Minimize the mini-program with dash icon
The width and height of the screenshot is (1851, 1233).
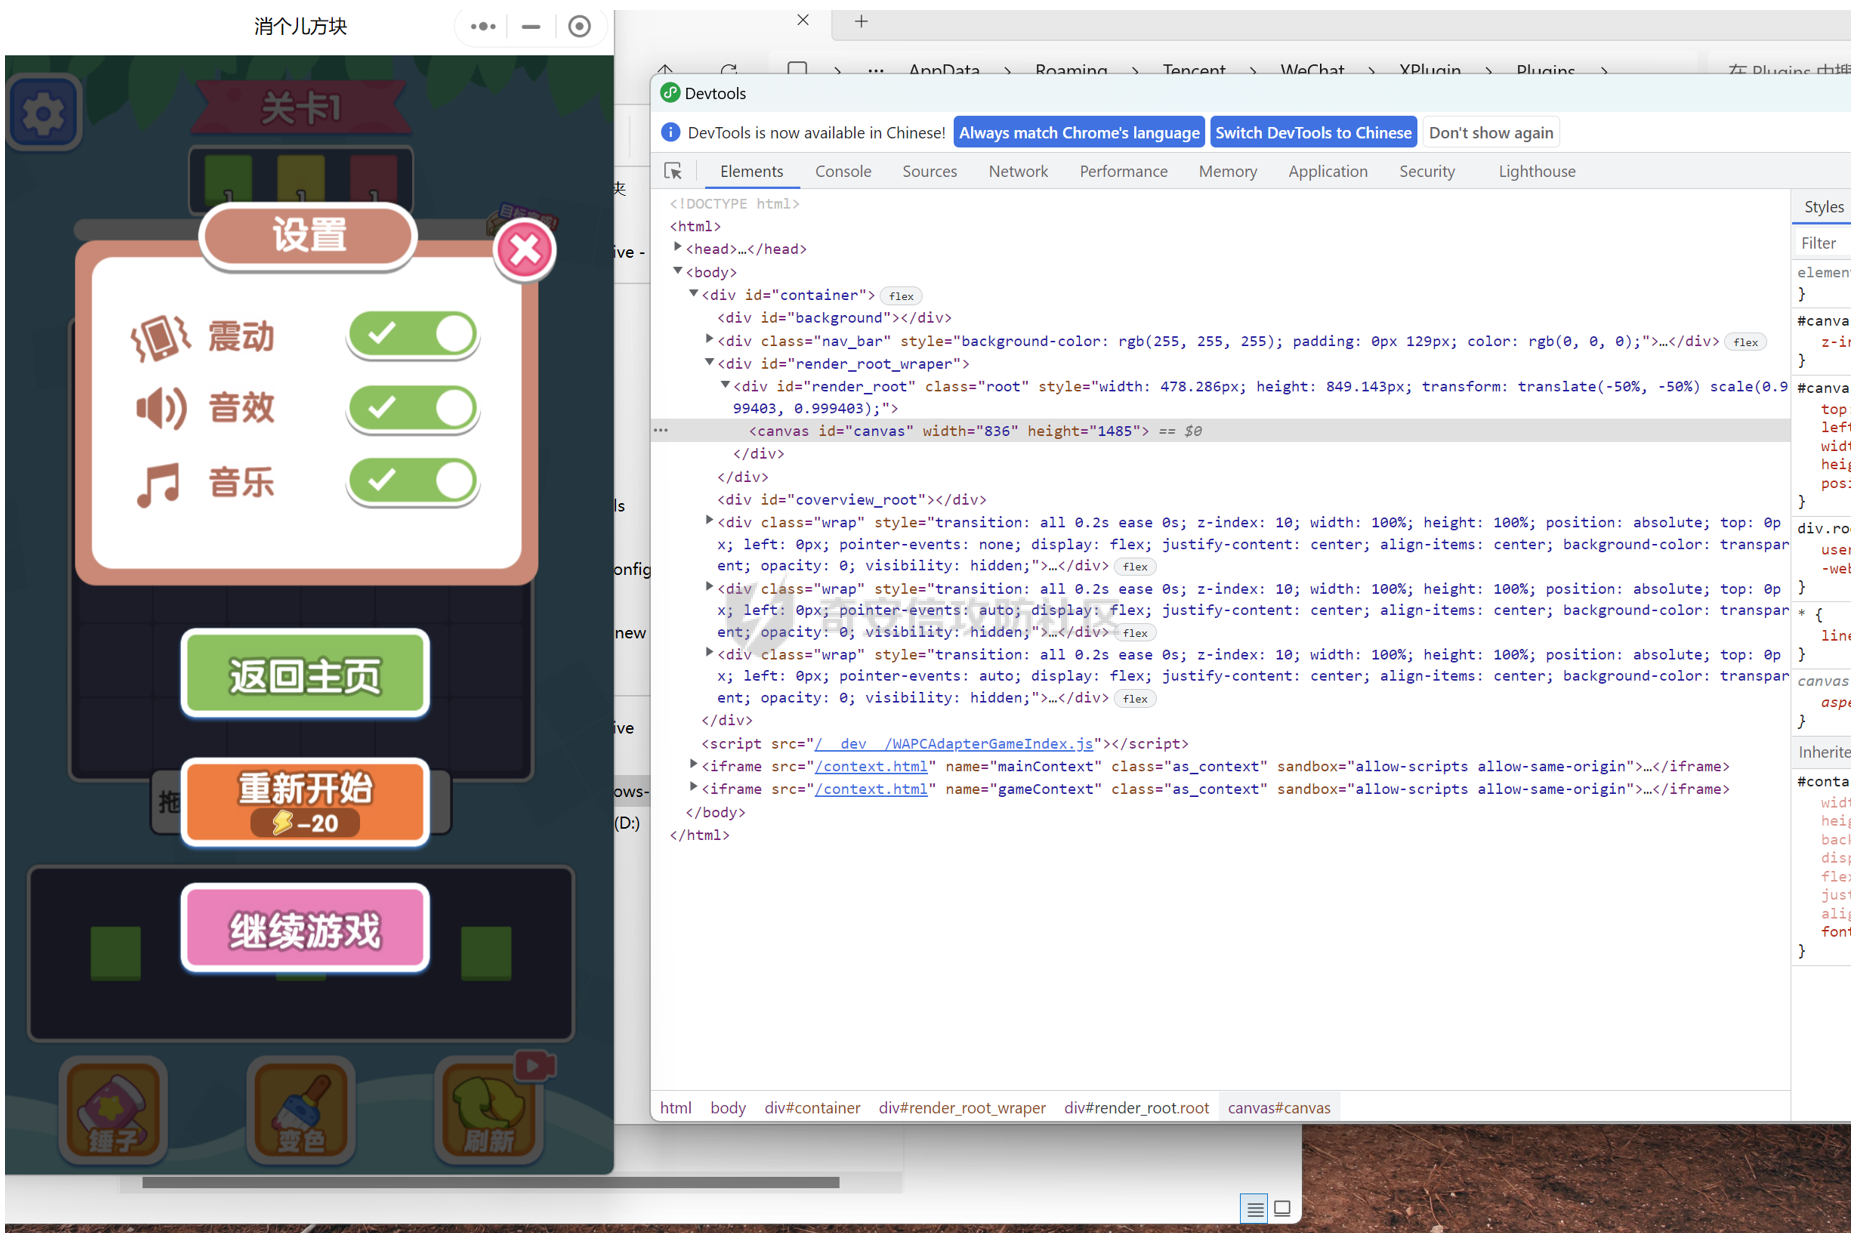click(x=531, y=27)
